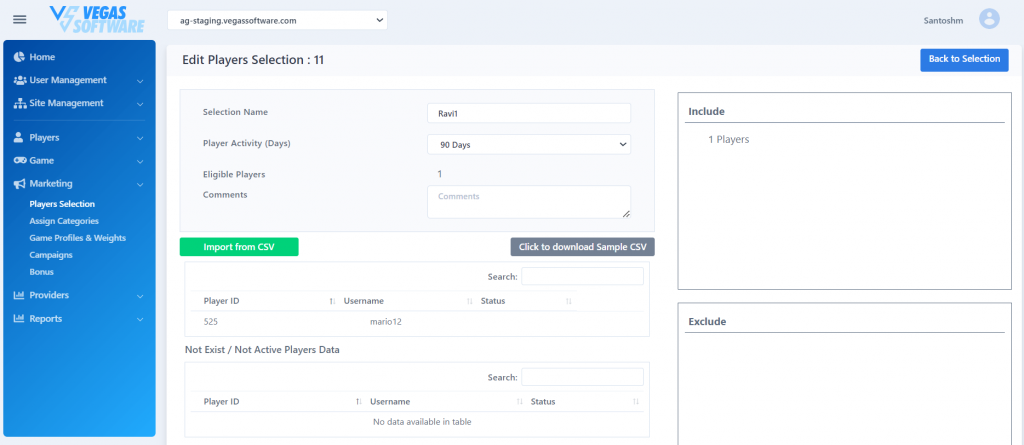Focus the Comments text area
The image size is (1024, 445).
pyautogui.click(x=529, y=202)
